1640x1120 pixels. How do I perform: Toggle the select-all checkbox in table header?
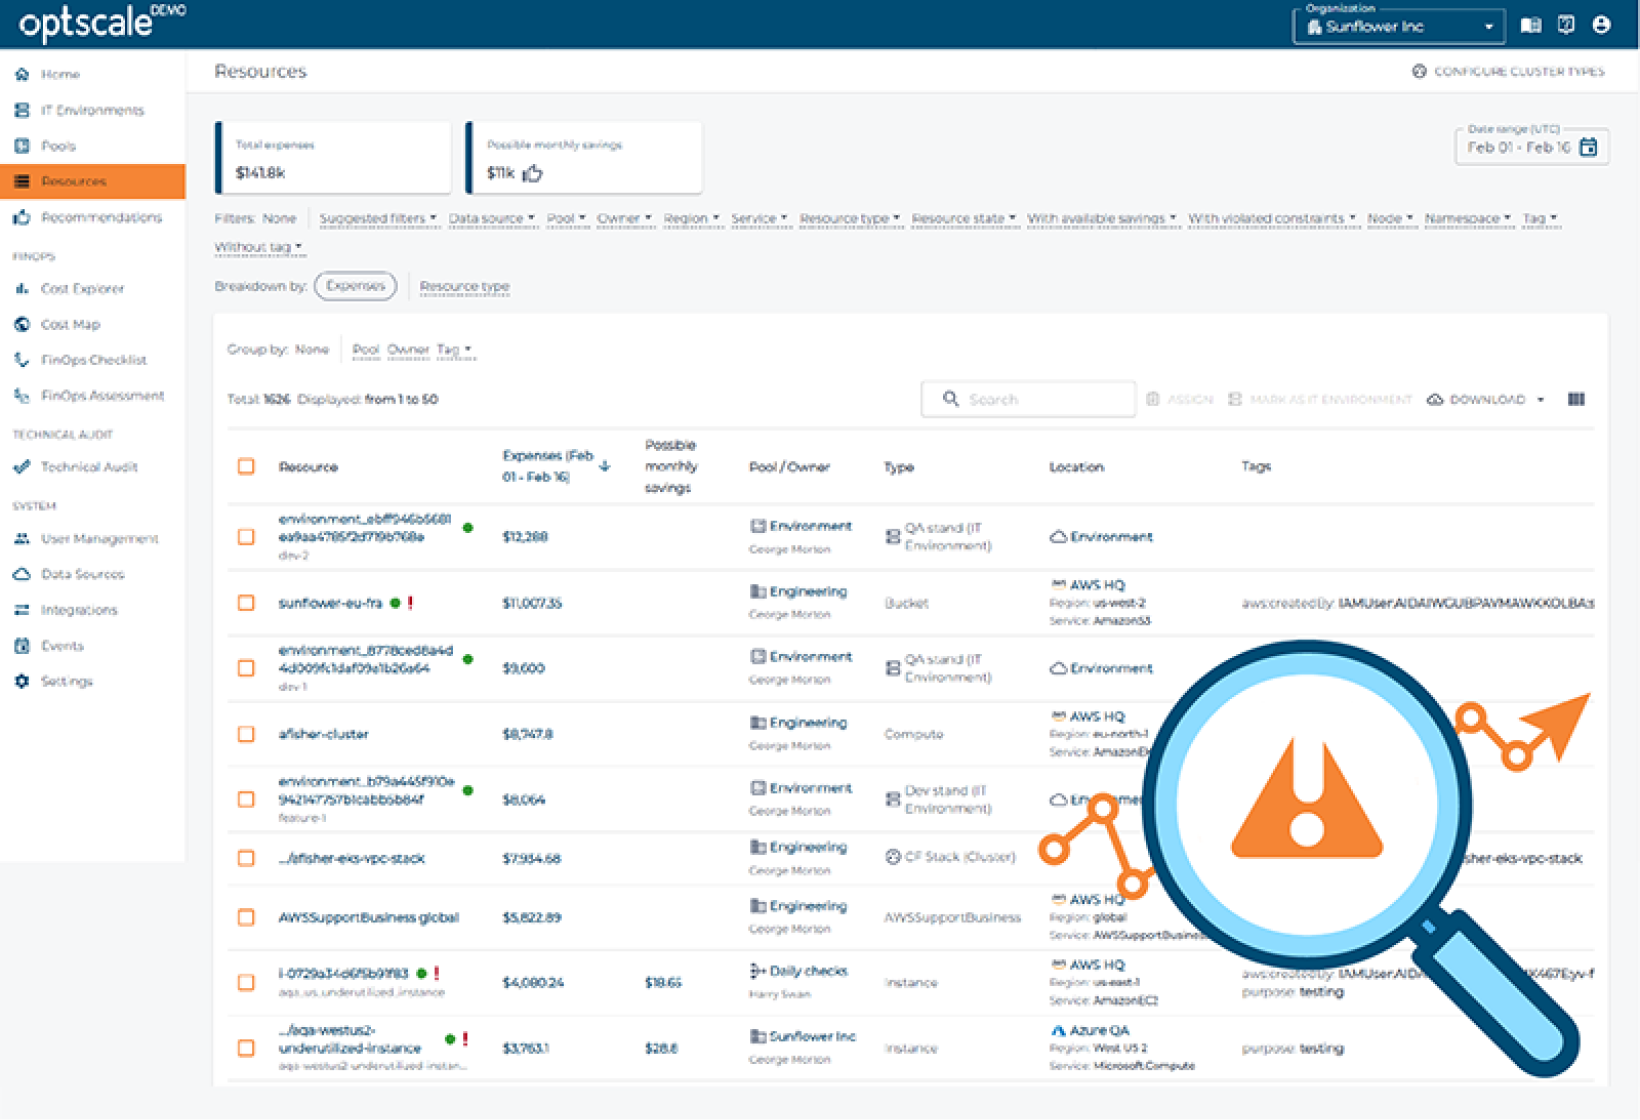click(246, 466)
